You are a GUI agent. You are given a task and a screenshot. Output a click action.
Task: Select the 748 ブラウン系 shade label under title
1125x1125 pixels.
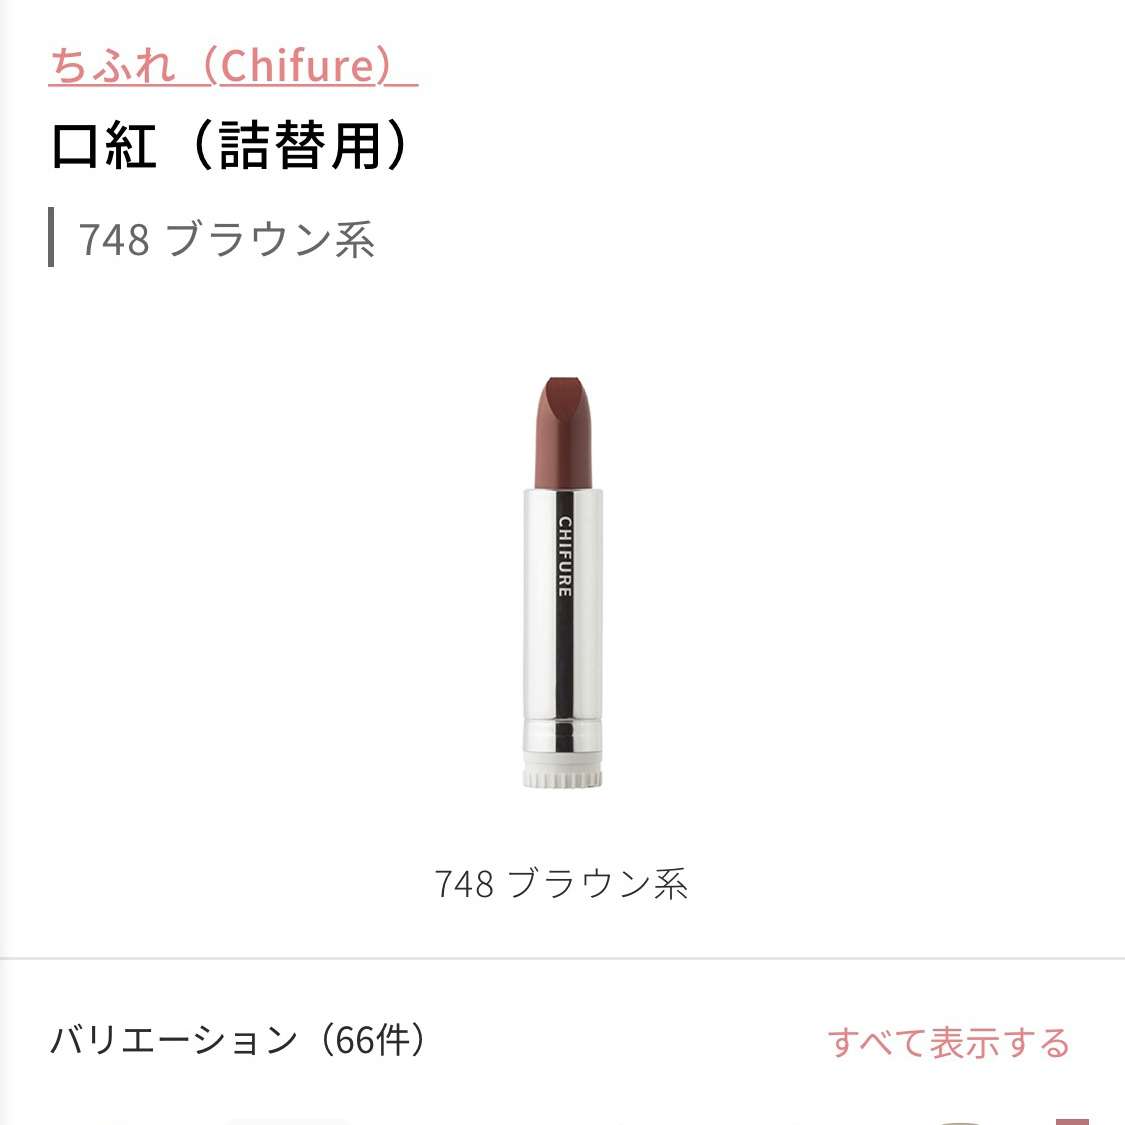pyautogui.click(x=226, y=239)
